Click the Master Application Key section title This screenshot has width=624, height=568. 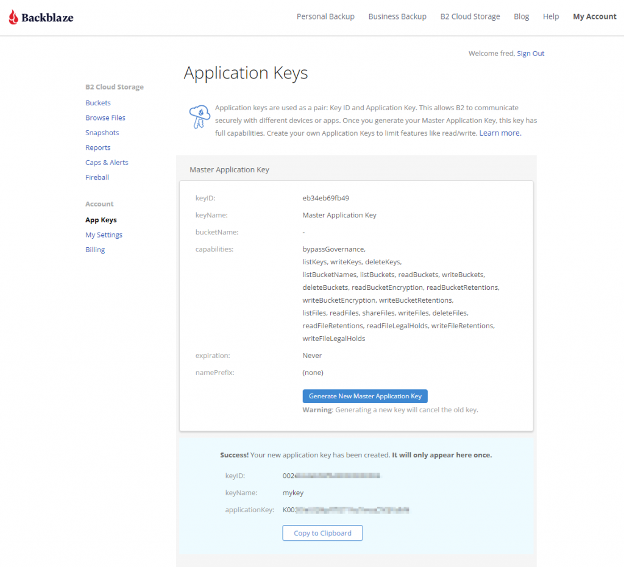[x=229, y=170]
